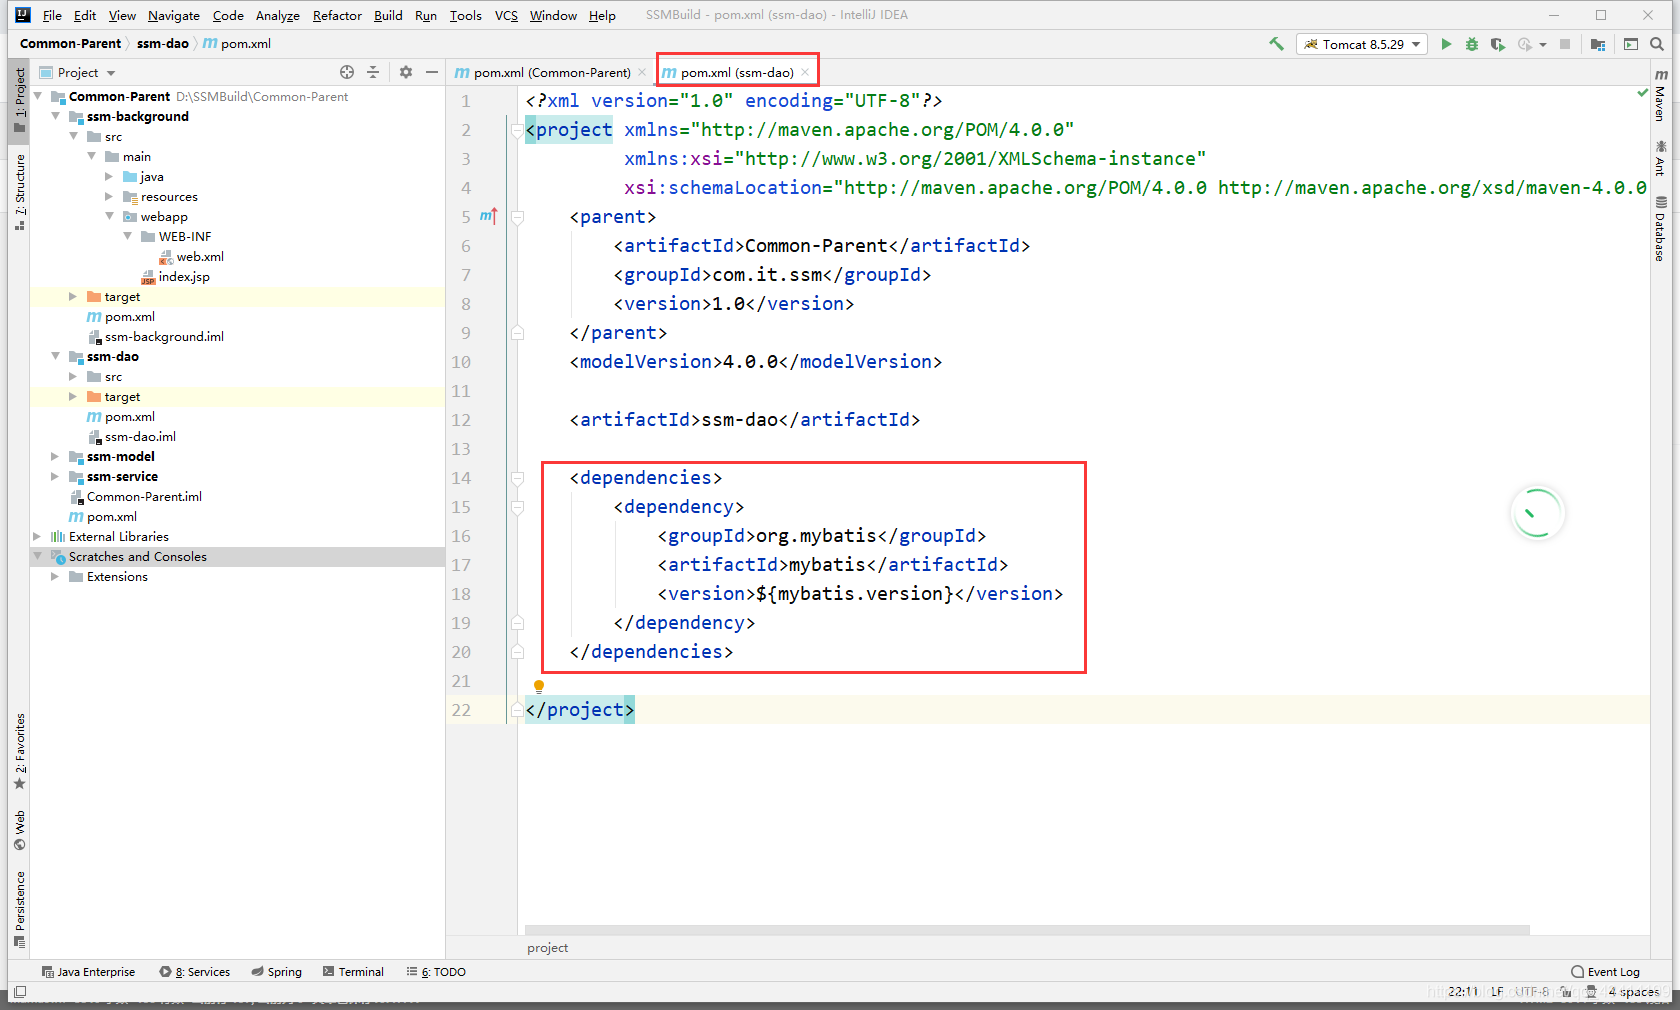Click the ssm-dao breadcrumb
The height and width of the screenshot is (1010, 1680).
pyautogui.click(x=162, y=43)
